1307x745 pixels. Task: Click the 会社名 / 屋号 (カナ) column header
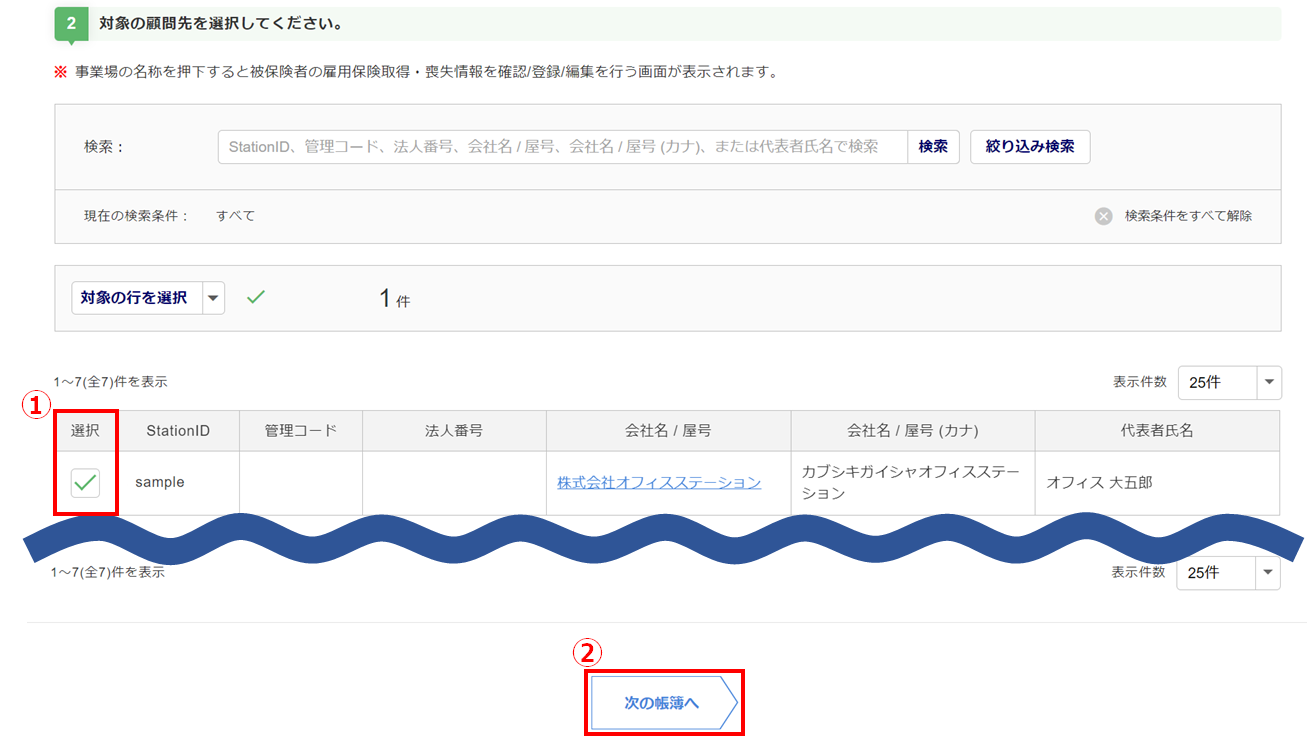[912, 431]
